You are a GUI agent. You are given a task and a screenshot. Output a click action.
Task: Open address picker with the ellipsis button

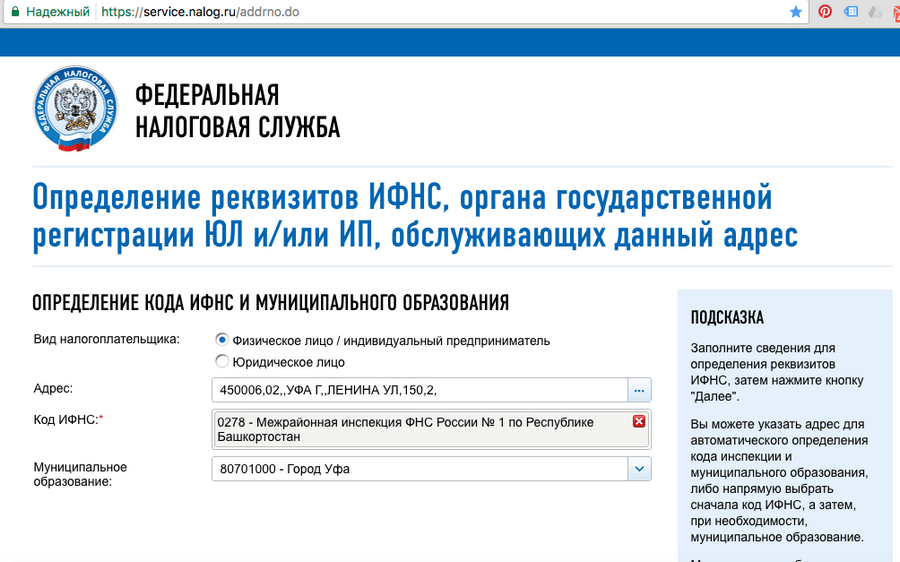point(639,389)
